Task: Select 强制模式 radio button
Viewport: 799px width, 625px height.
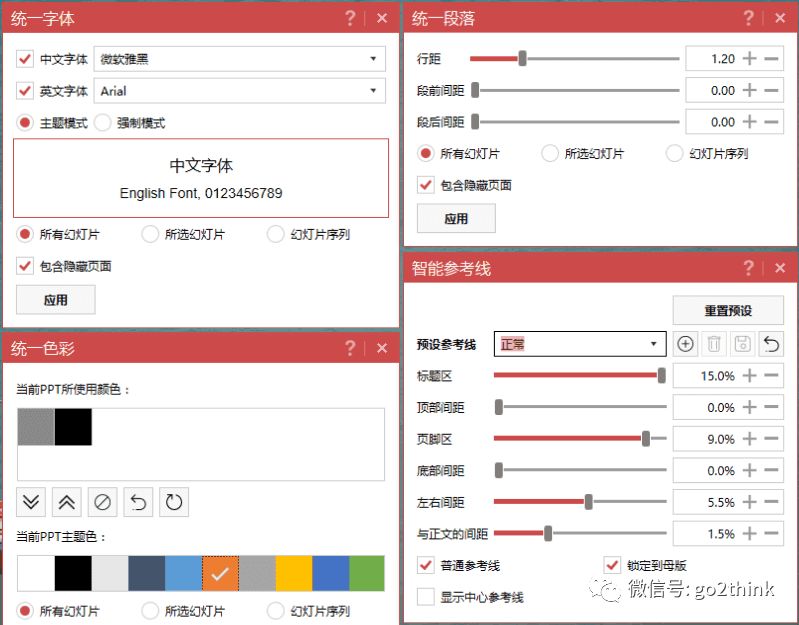Action: coord(102,122)
